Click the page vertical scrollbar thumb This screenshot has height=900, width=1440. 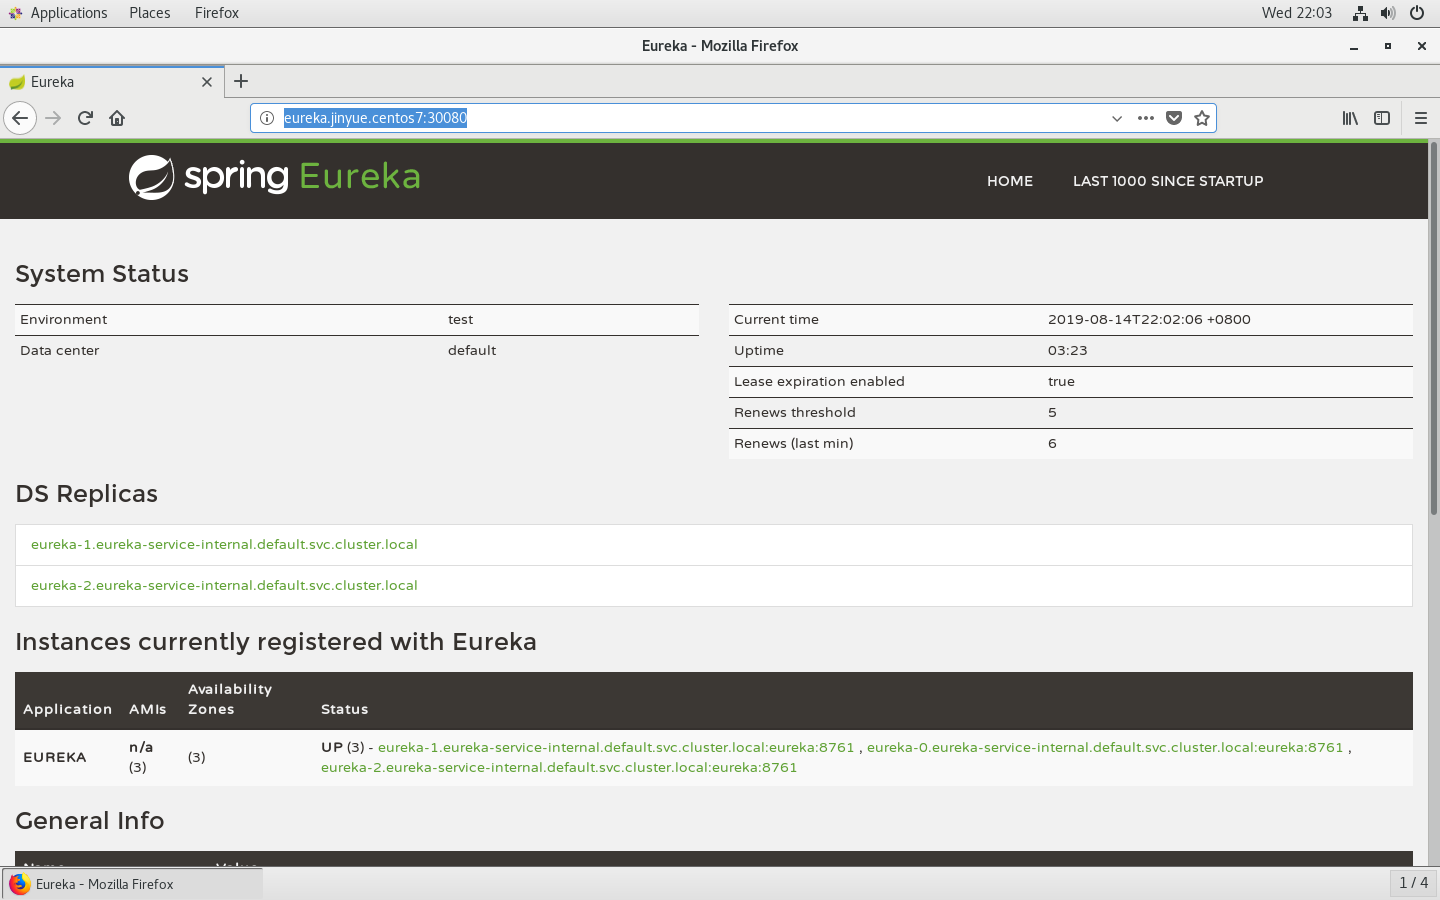pyautogui.click(x=1433, y=330)
